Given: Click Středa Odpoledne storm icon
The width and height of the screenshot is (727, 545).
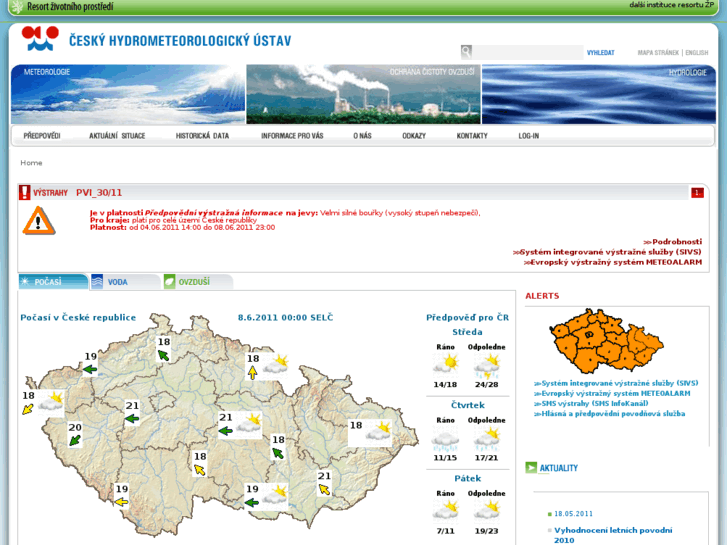Looking at the screenshot, I should pyautogui.click(x=486, y=366).
